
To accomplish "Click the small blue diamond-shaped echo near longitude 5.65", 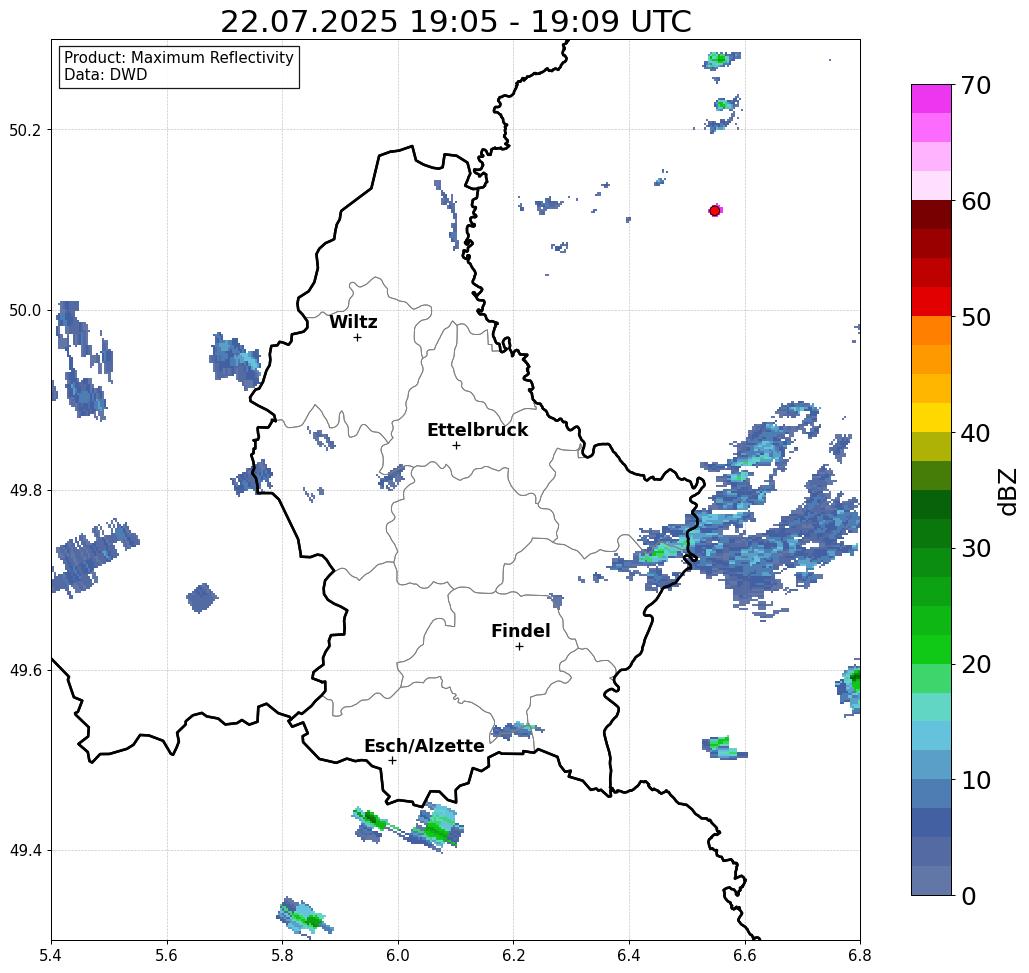I will pos(201,598).
